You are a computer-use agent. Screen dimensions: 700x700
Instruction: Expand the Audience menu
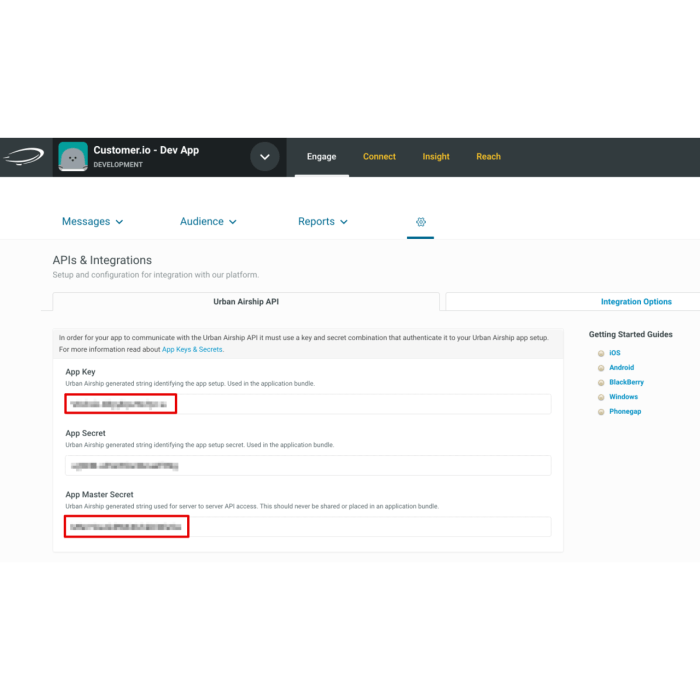pos(208,221)
